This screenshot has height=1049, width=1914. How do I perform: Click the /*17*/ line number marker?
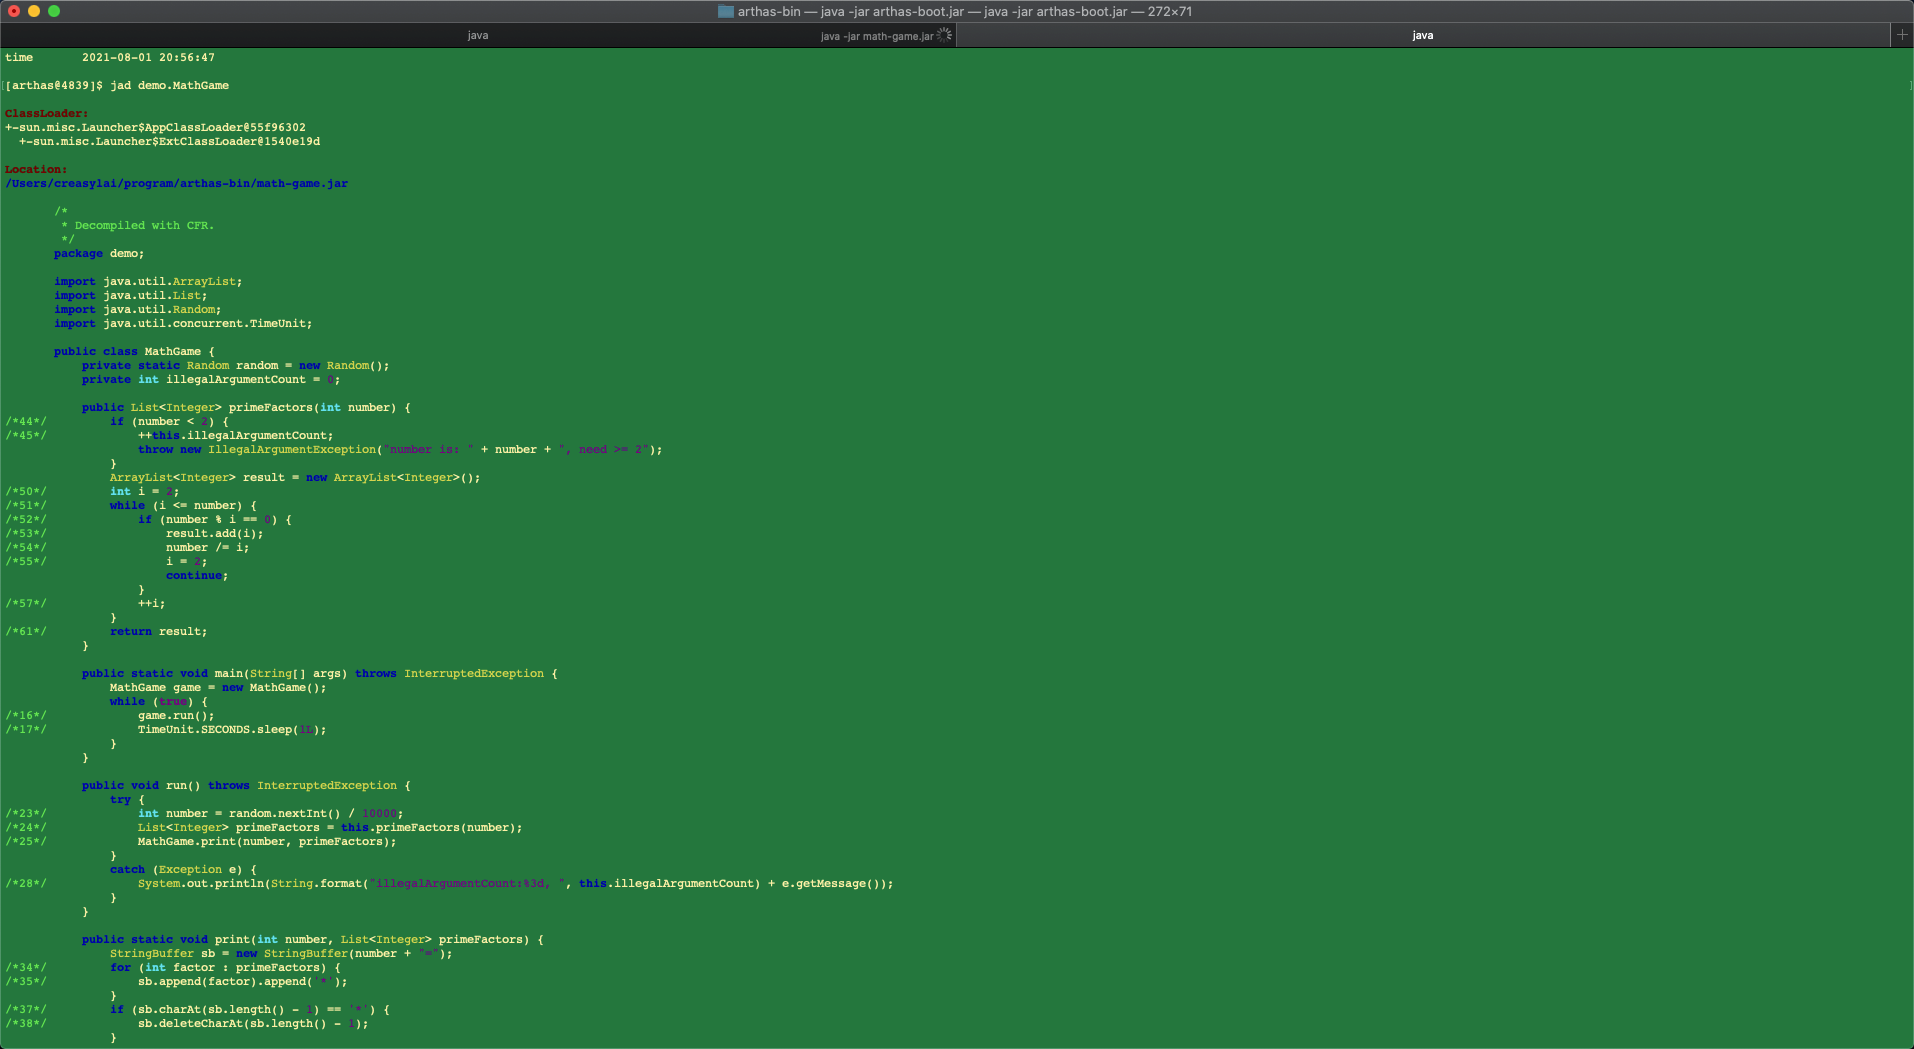[x=26, y=730]
